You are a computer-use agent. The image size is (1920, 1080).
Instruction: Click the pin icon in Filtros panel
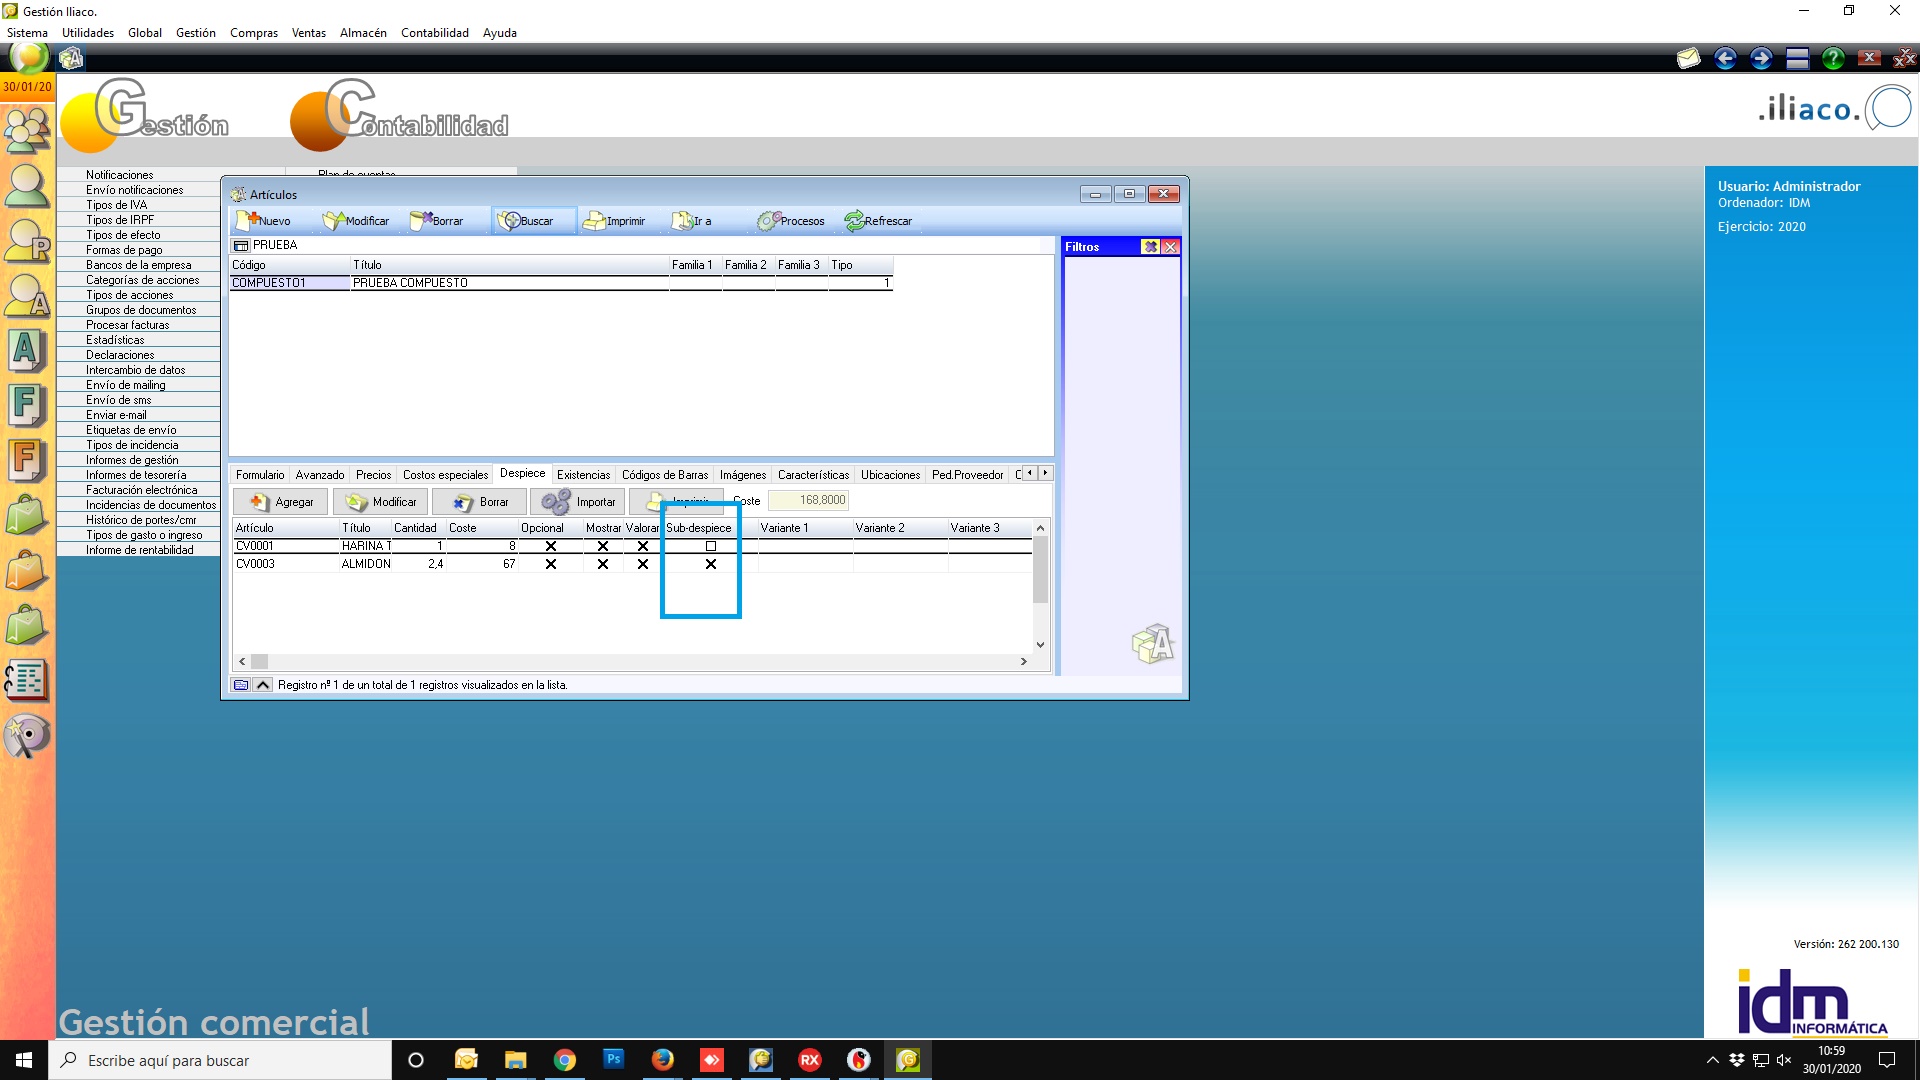[x=1151, y=247]
